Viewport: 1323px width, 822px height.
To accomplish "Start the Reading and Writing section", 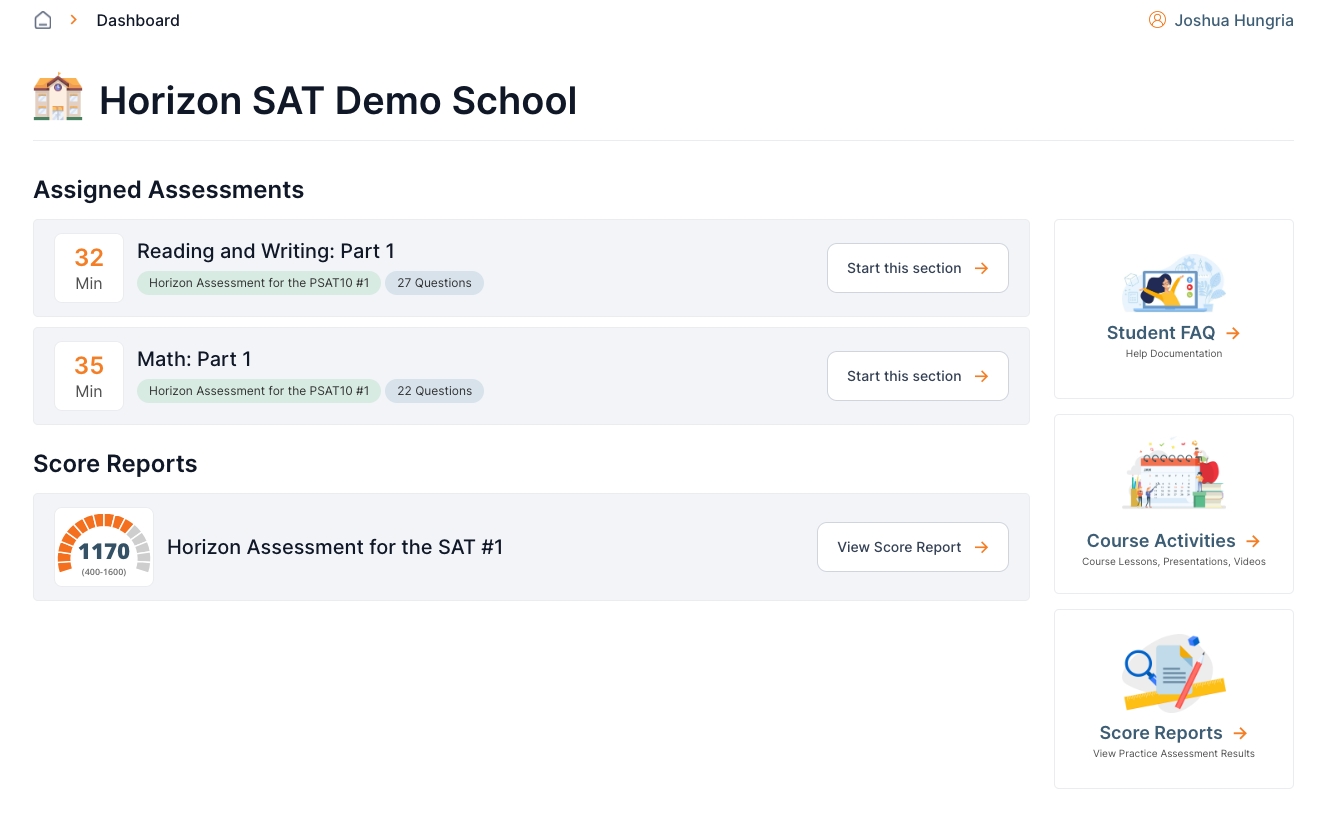I will [x=917, y=268].
